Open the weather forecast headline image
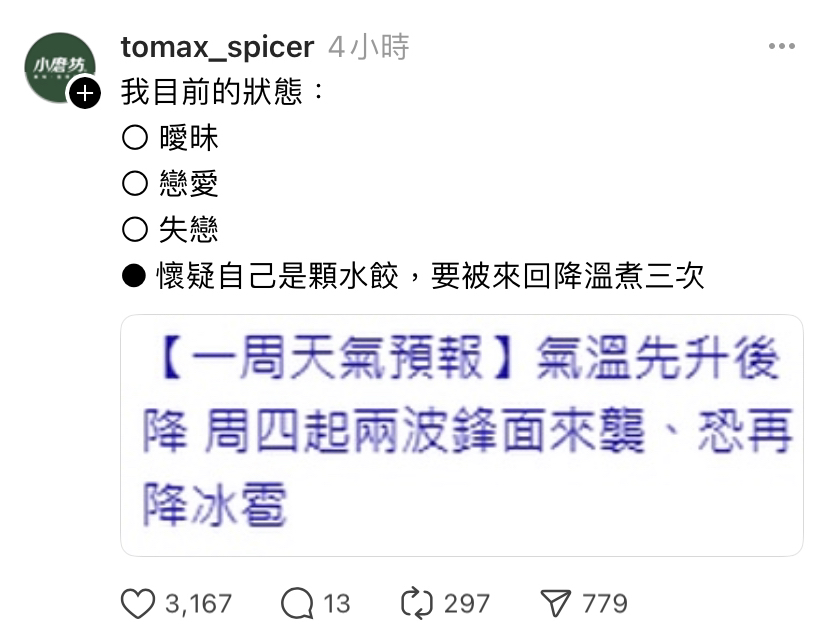This screenshot has height=640, width=828. point(462,435)
